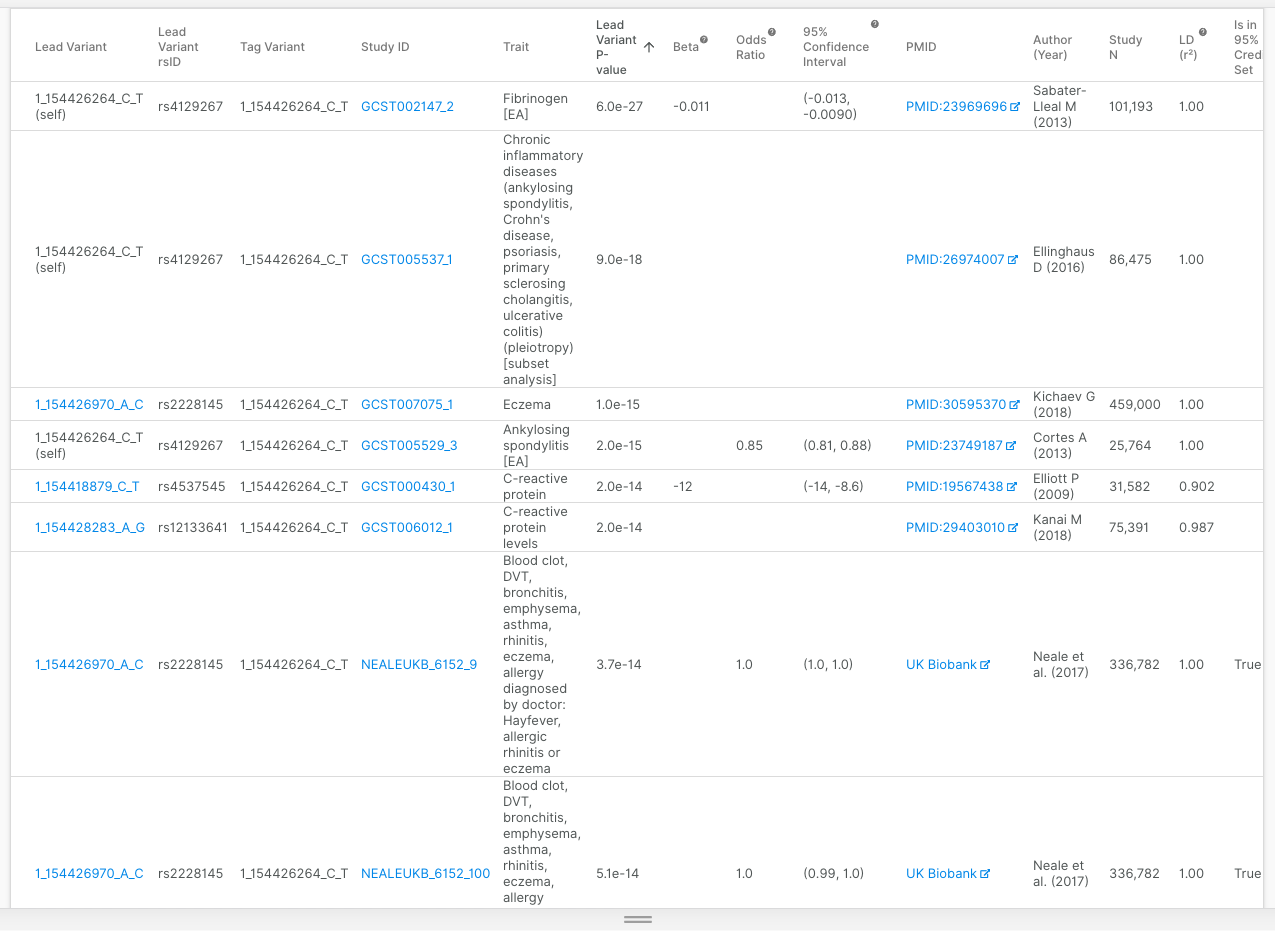The height and width of the screenshot is (931, 1275).
Task: Select the Eczema trait cell
Action: 525,405
